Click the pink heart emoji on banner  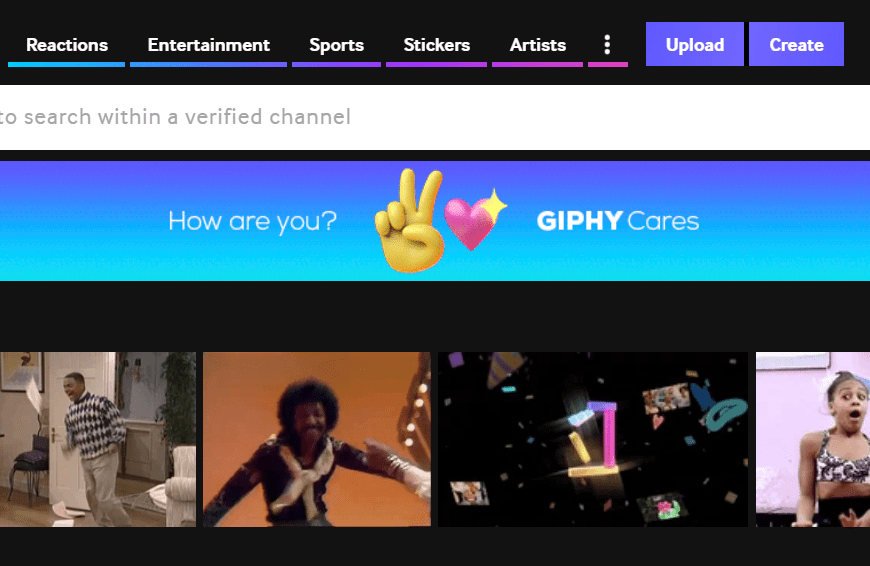(471, 223)
